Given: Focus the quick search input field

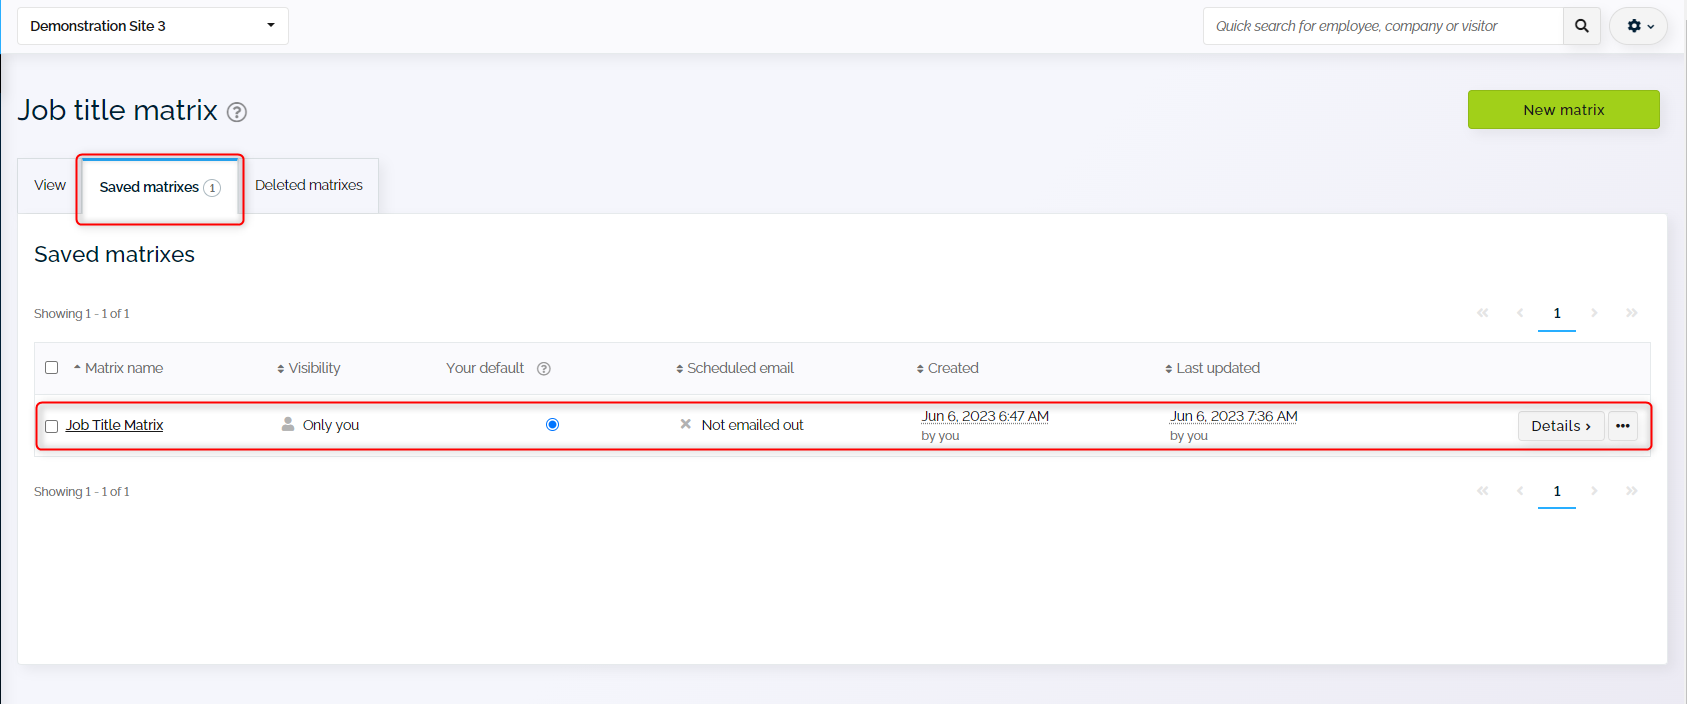Looking at the screenshot, I should tap(1382, 26).
